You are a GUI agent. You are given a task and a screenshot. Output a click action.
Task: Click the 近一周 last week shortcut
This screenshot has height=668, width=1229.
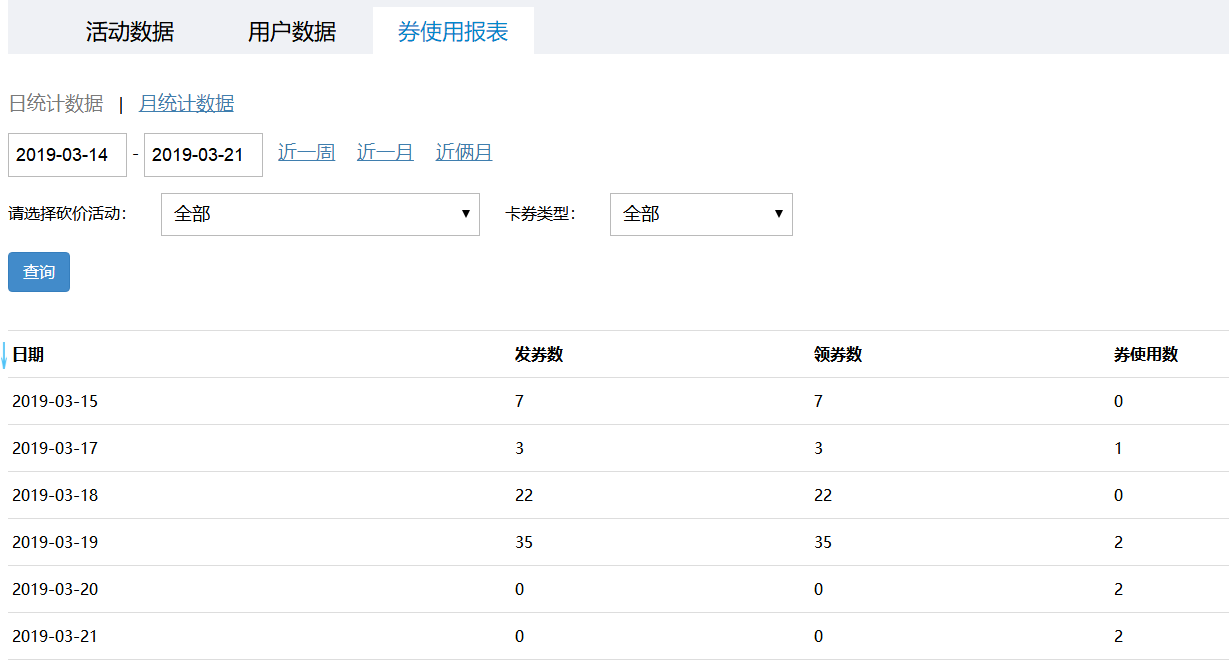(306, 151)
